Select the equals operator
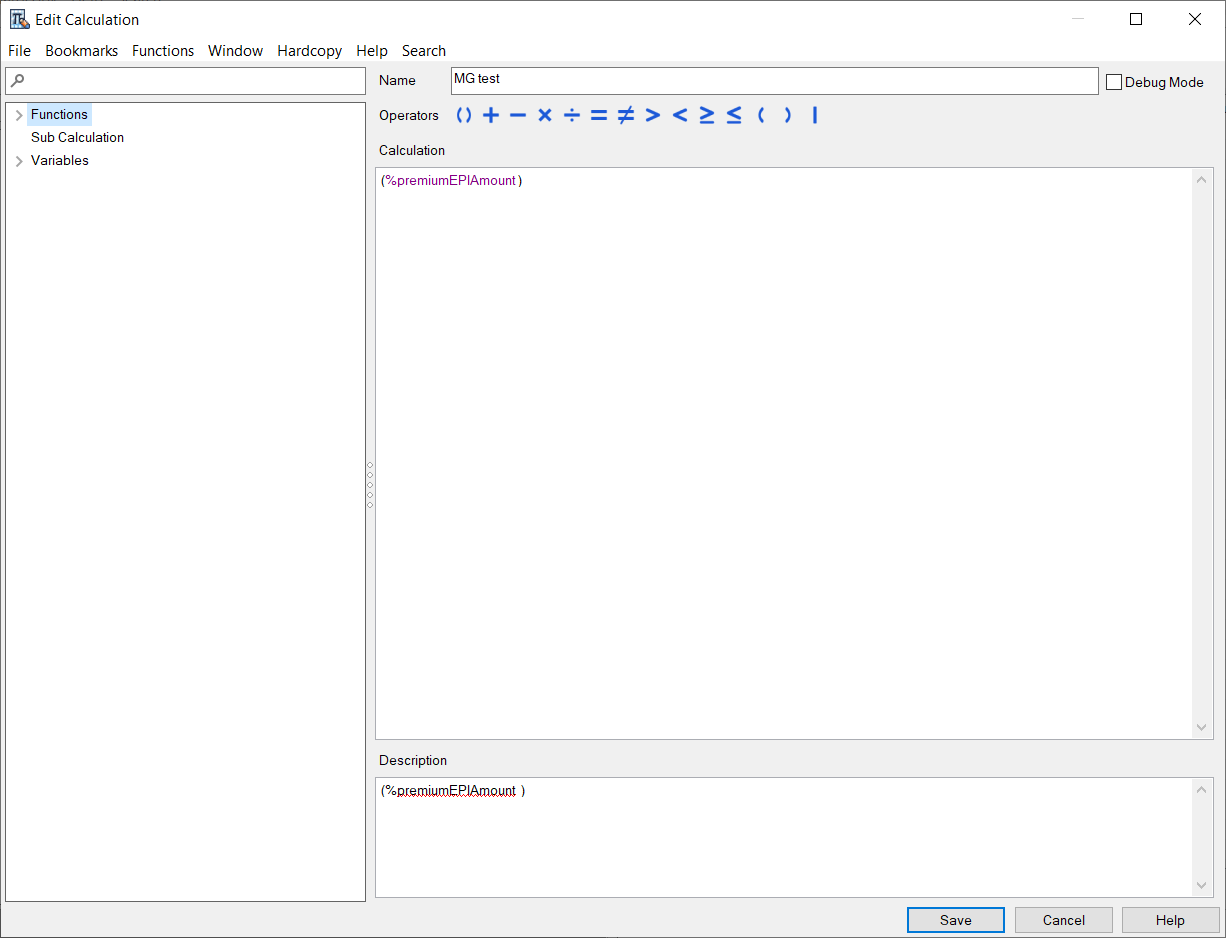The height and width of the screenshot is (938, 1226). 598,115
